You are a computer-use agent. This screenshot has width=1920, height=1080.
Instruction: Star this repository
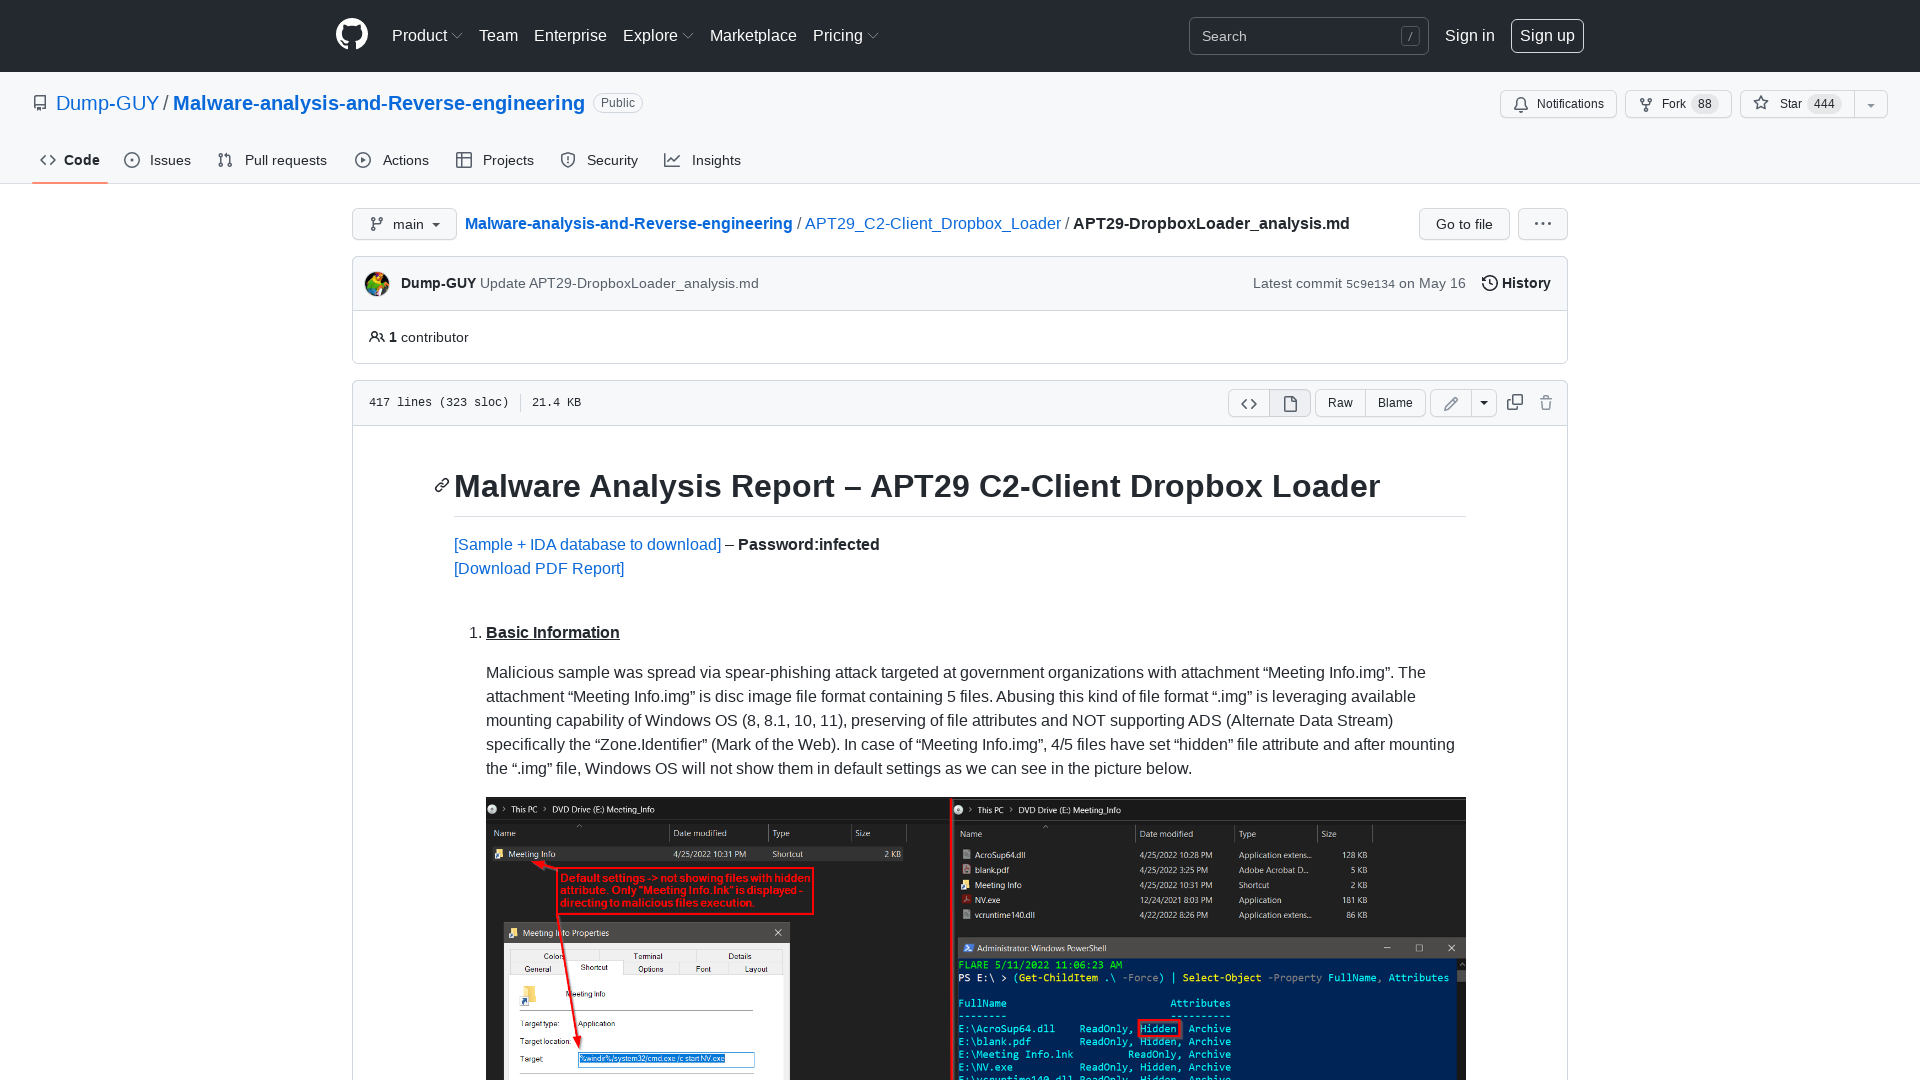1797,104
